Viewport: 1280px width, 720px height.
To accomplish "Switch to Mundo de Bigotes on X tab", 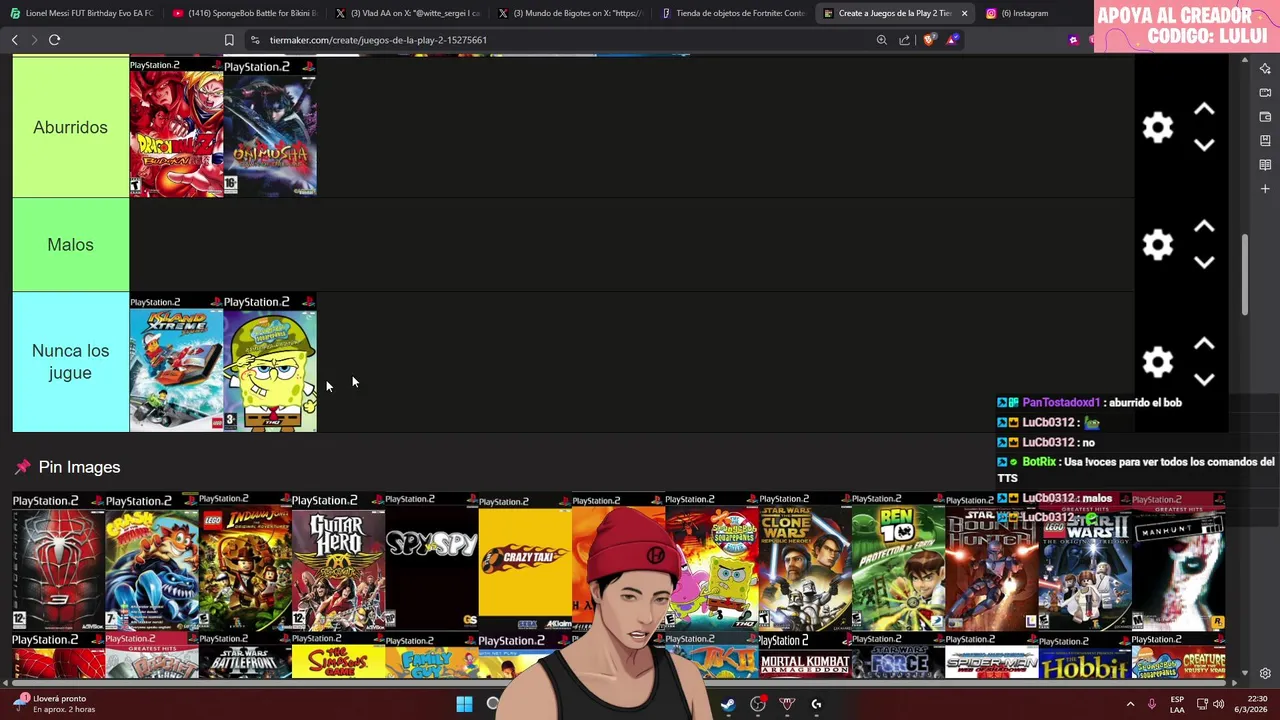I will (x=571, y=13).
